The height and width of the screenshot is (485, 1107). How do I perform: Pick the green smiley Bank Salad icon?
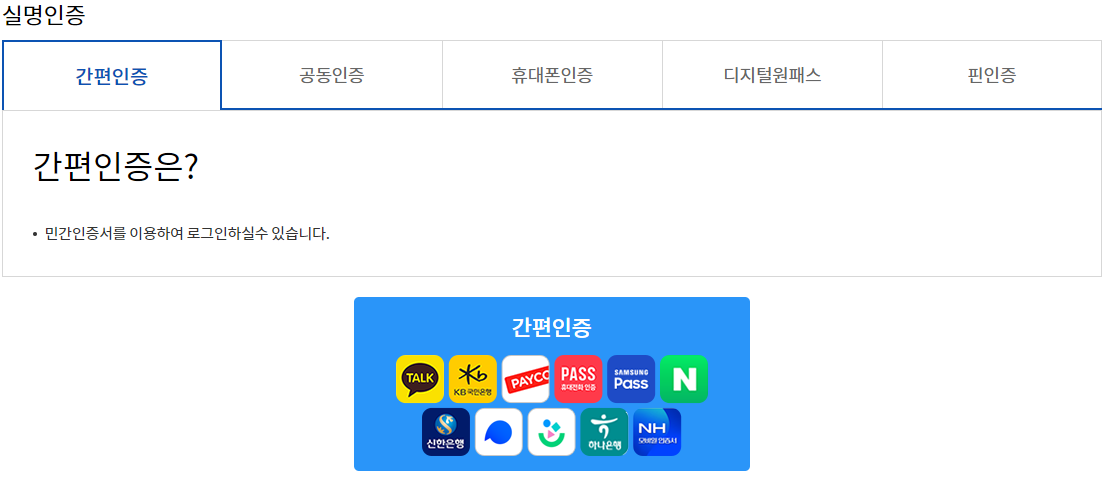tap(551, 432)
